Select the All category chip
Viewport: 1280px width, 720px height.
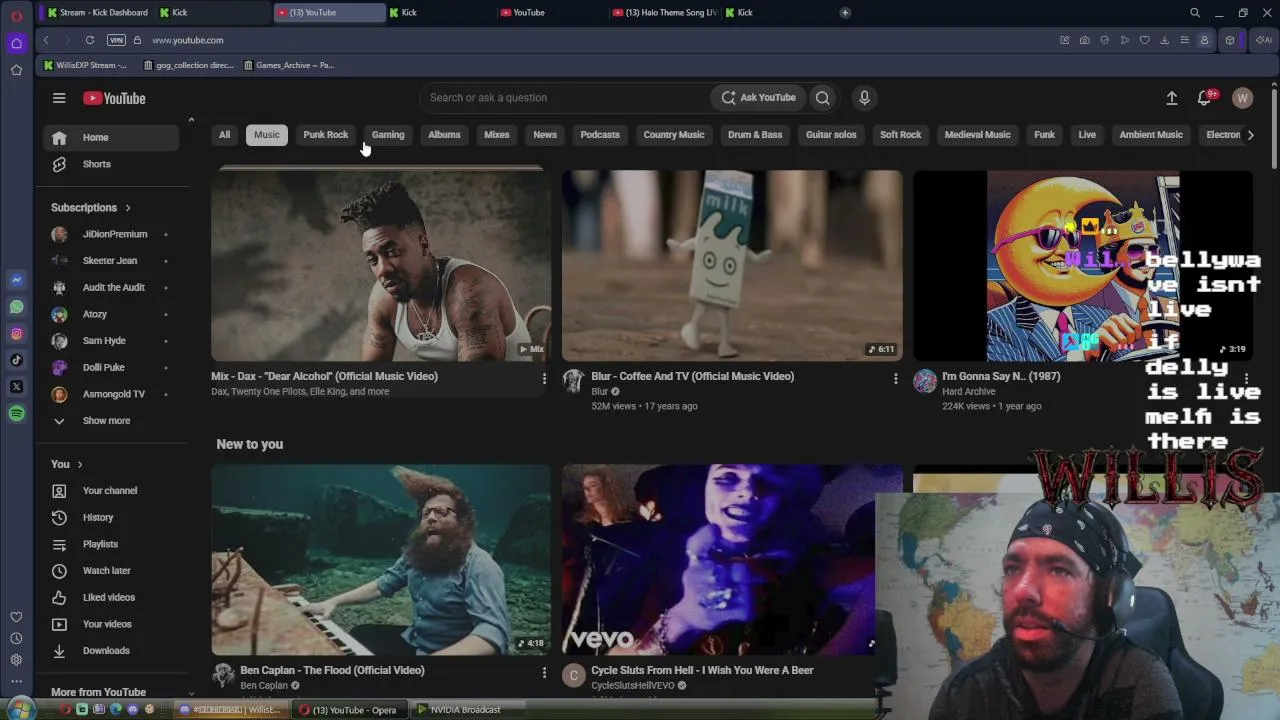pyautogui.click(x=224, y=135)
